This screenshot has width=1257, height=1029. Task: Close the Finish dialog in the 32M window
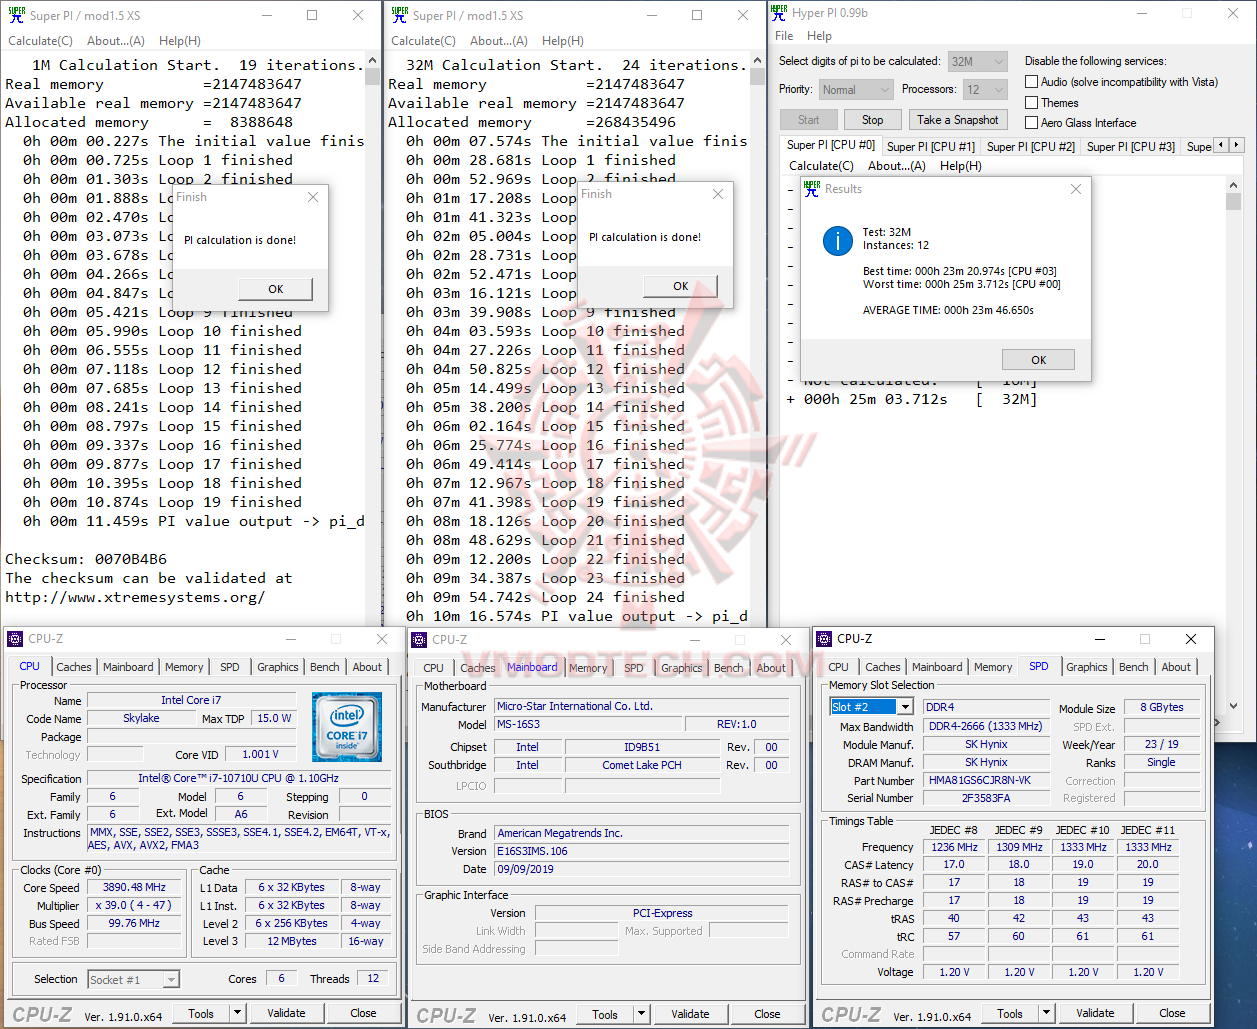[x=718, y=194]
